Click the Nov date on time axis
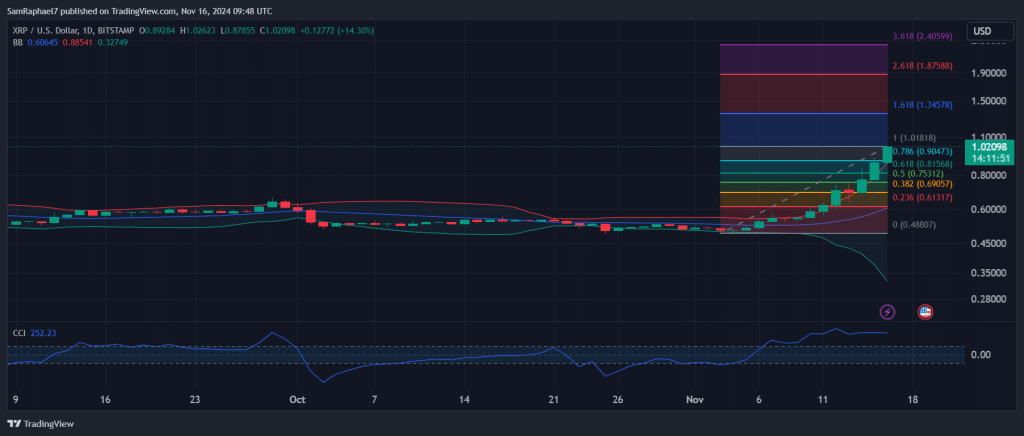This screenshot has height=436, width=1024. (x=696, y=399)
